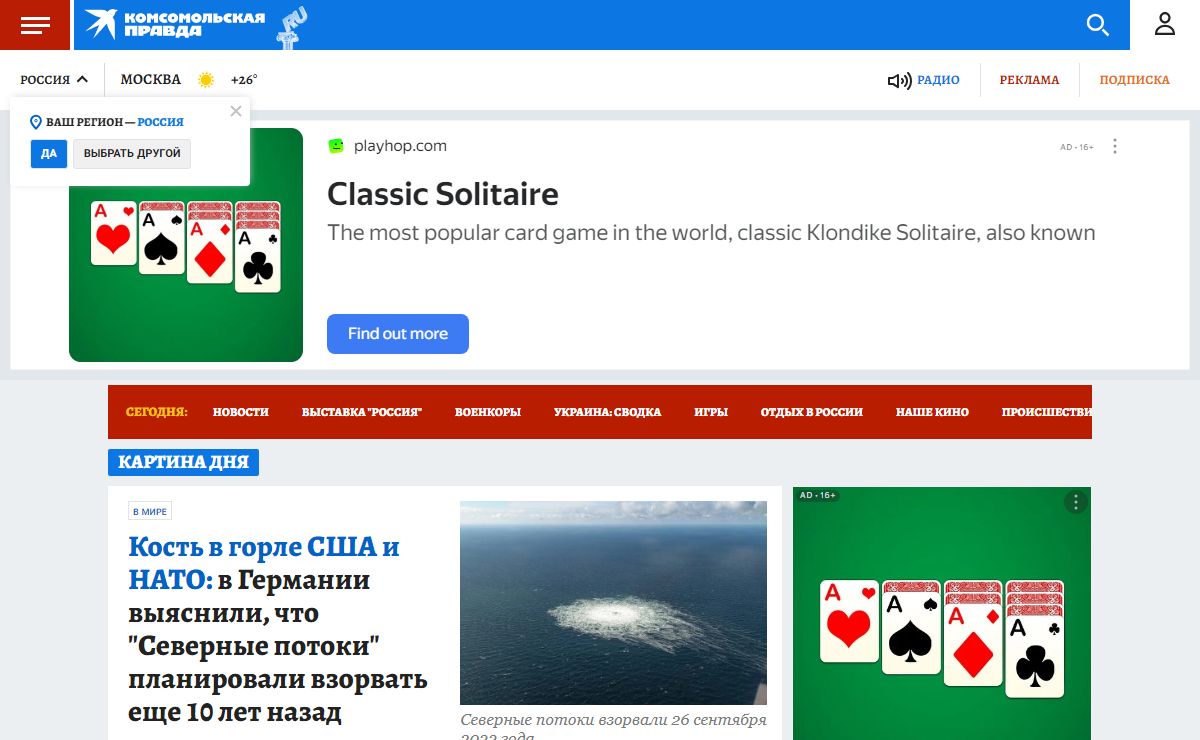
Task: Go to УКРАИНА: СВОДКА section
Action: coord(607,412)
